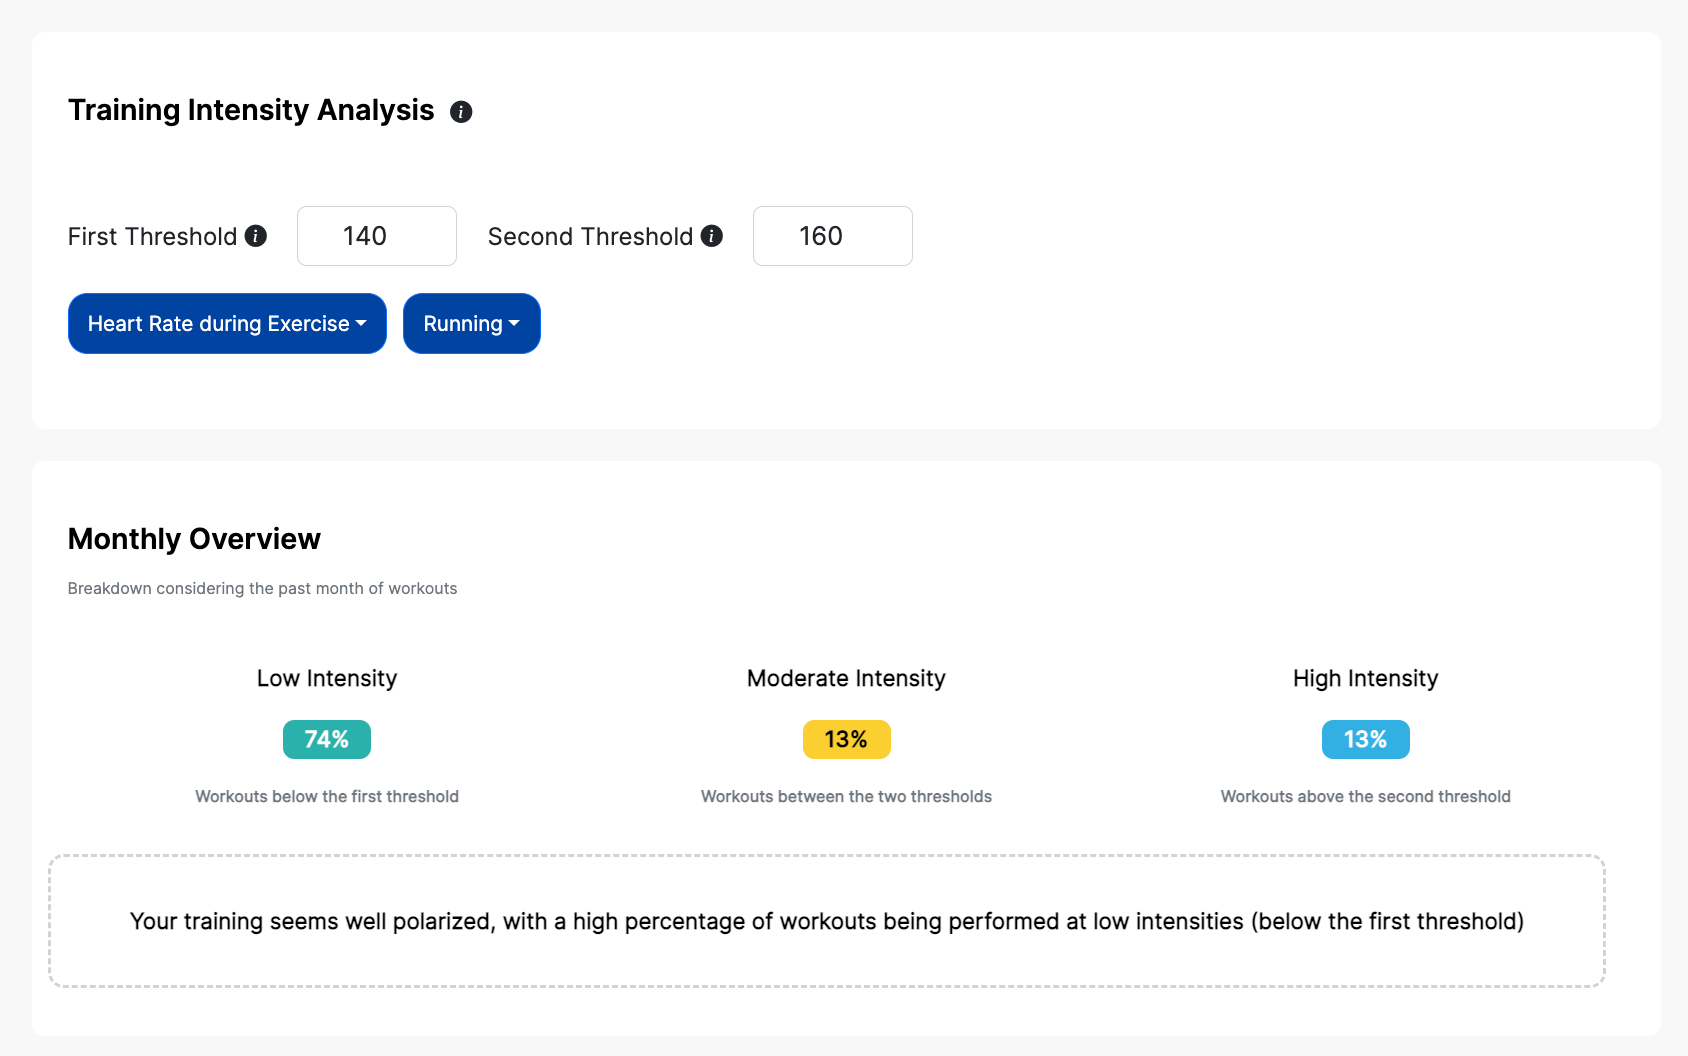This screenshot has width=1688, height=1056.
Task: Open the Running activity dropdown
Action: (471, 323)
